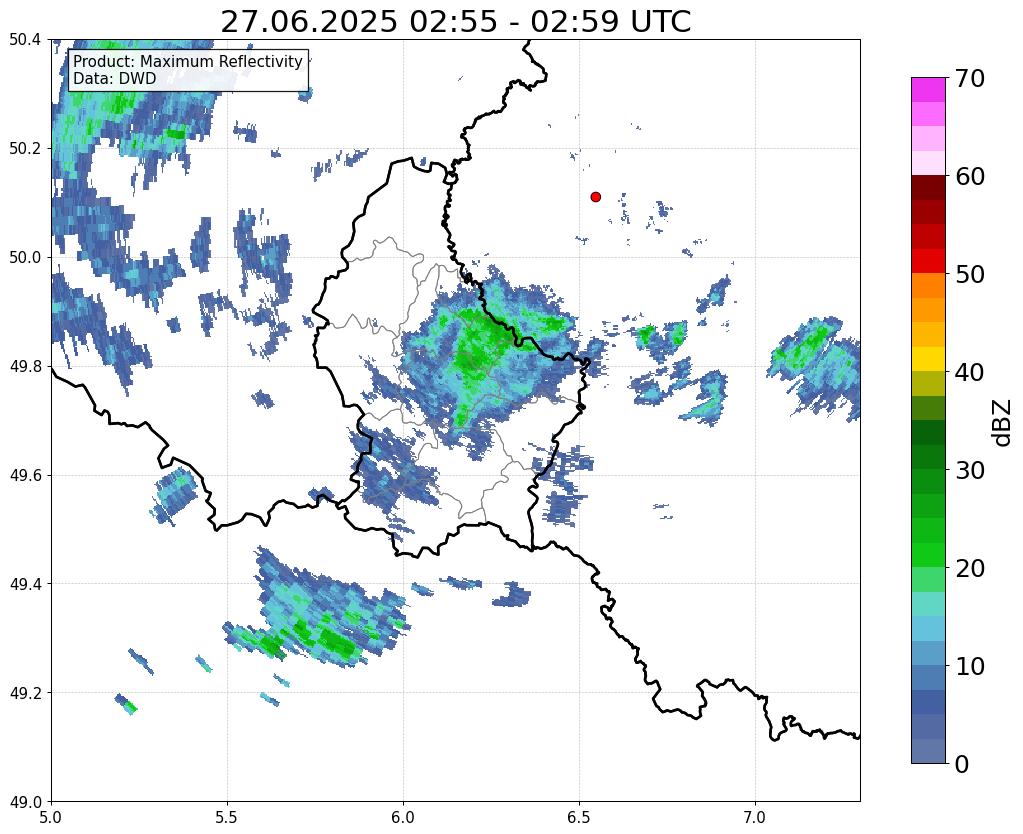Click the longitude 6.5 axis label
The height and width of the screenshot is (834, 1023).
point(579,817)
